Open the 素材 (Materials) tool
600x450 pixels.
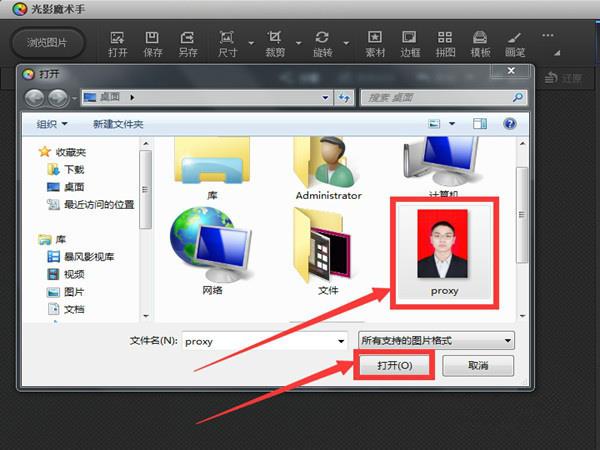pyautogui.click(x=375, y=43)
